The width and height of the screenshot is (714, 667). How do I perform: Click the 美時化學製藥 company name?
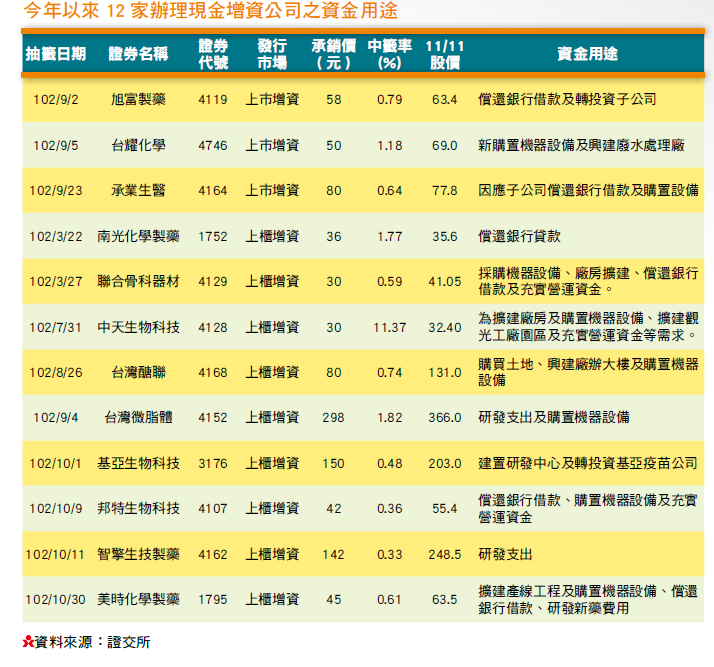[138, 599]
